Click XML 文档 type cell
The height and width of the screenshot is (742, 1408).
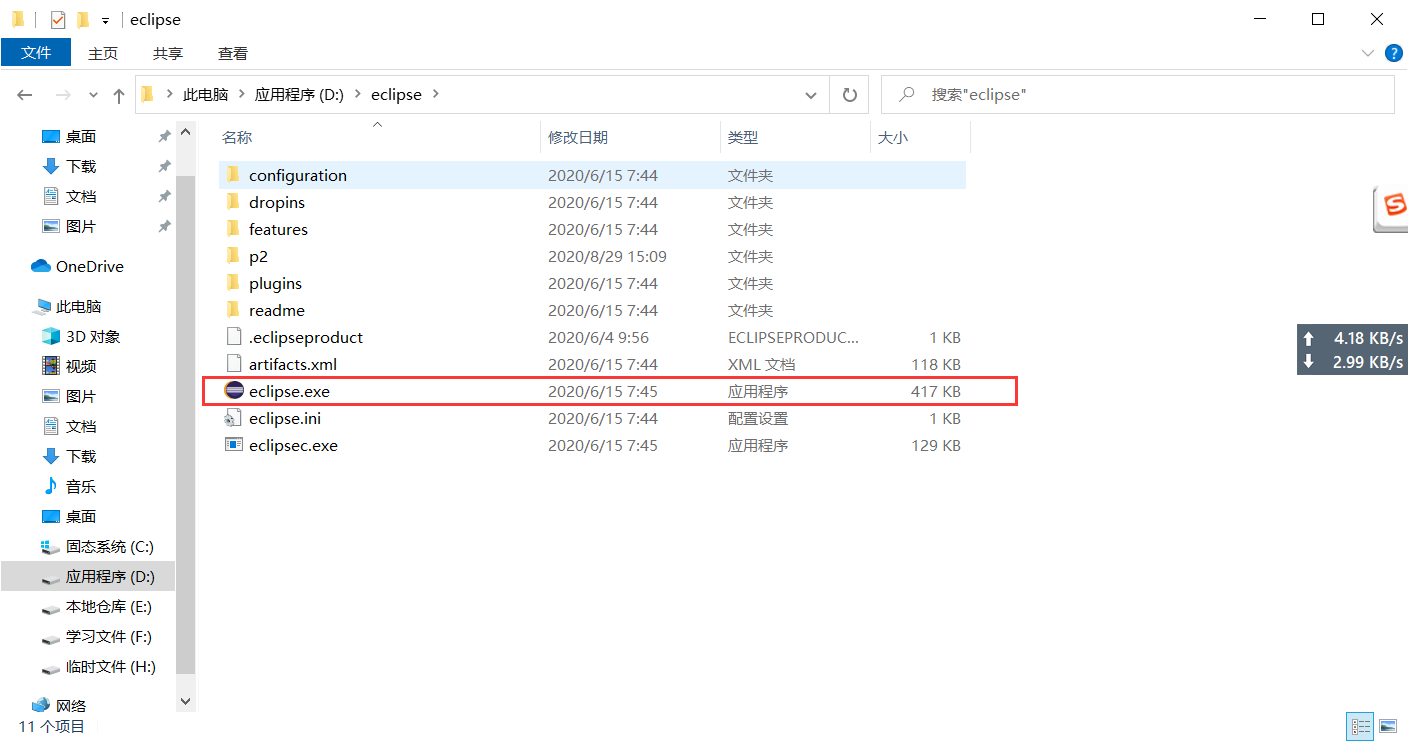pos(761,364)
